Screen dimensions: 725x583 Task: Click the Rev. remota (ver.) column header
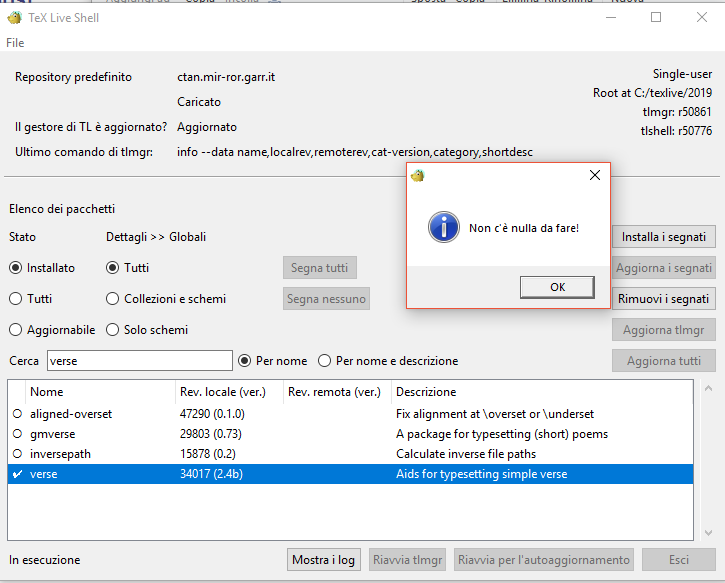point(338,392)
